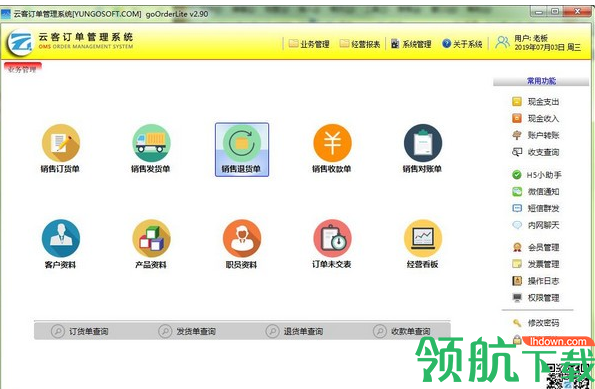
Task: Maximize the goOrderLite window
Action: (555, 12)
